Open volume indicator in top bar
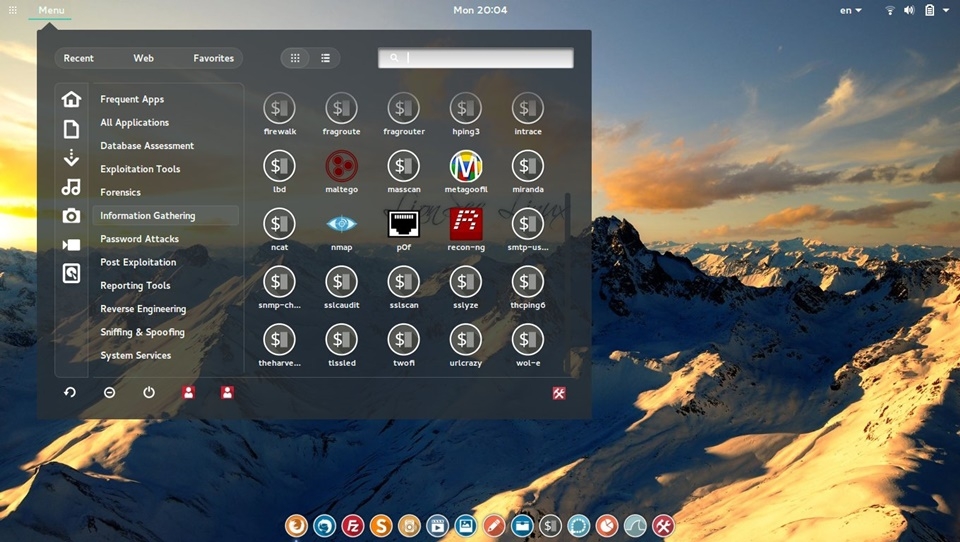 coord(909,10)
